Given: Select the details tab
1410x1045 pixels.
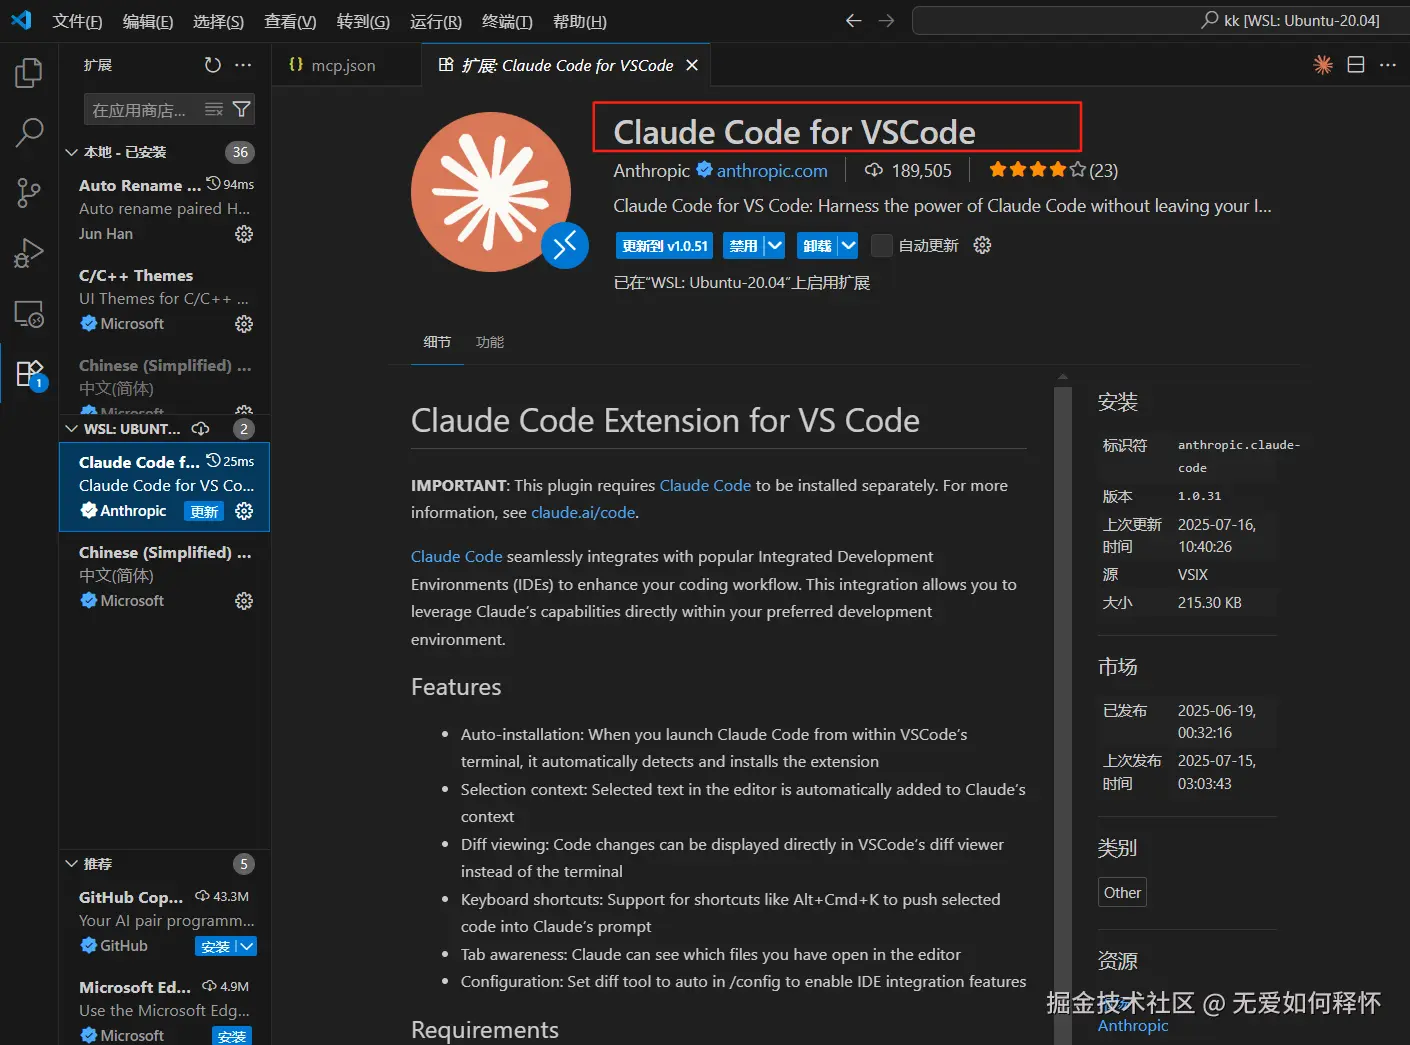Looking at the screenshot, I should coord(437,342).
